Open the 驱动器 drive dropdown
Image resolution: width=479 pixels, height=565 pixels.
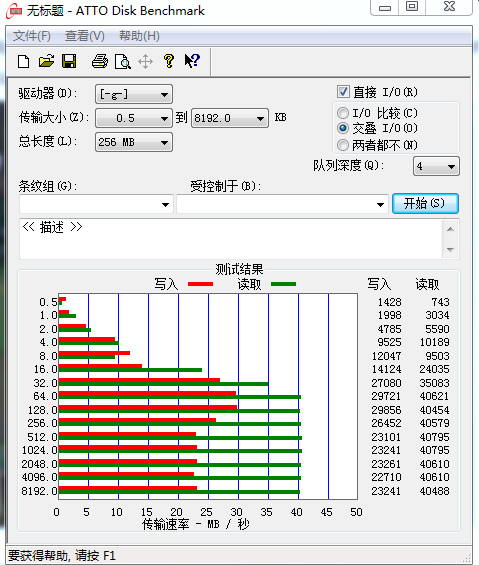pos(134,94)
